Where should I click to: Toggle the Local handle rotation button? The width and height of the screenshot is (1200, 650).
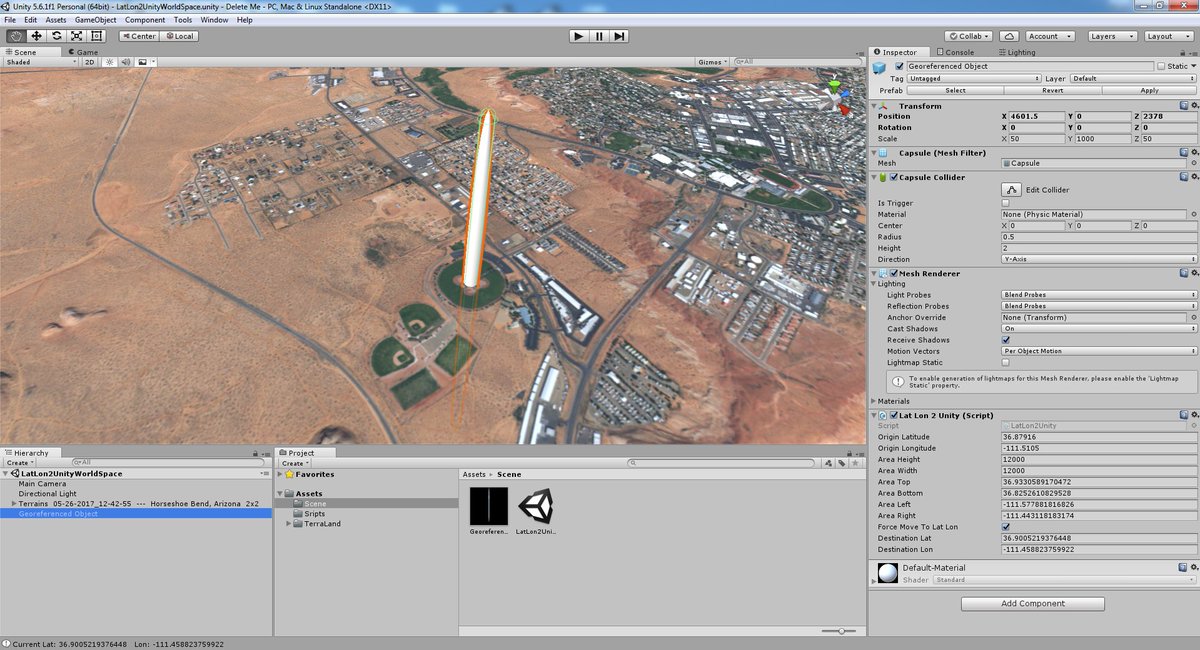coord(178,36)
